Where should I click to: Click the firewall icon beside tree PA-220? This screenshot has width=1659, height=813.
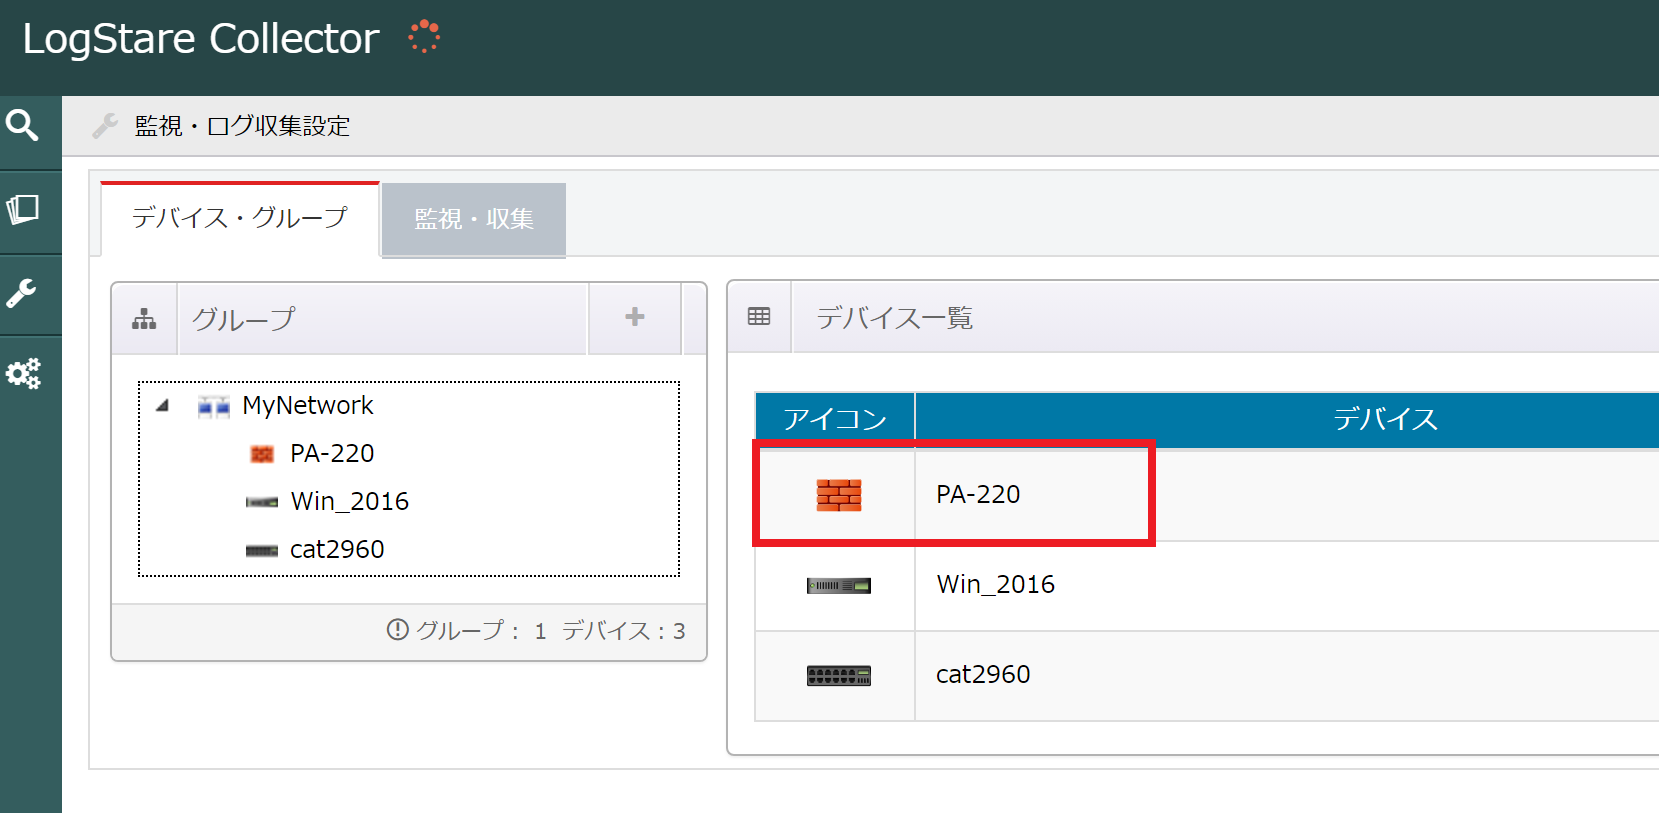(262, 454)
